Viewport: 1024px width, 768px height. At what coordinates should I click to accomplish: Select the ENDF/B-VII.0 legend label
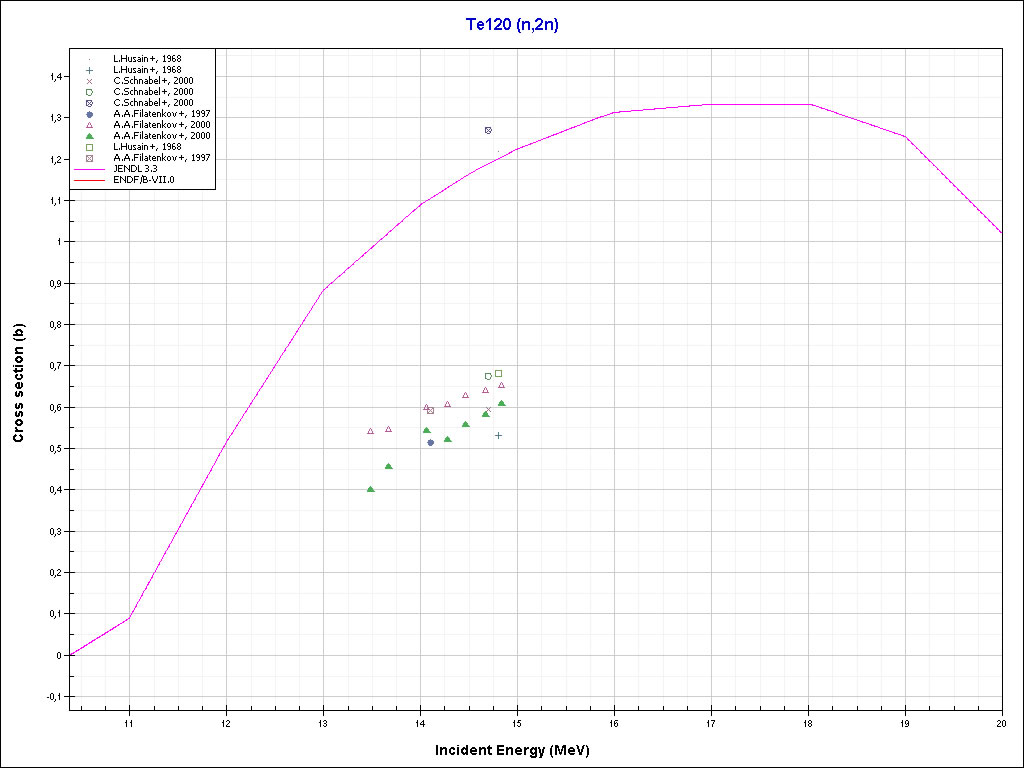click(x=144, y=180)
